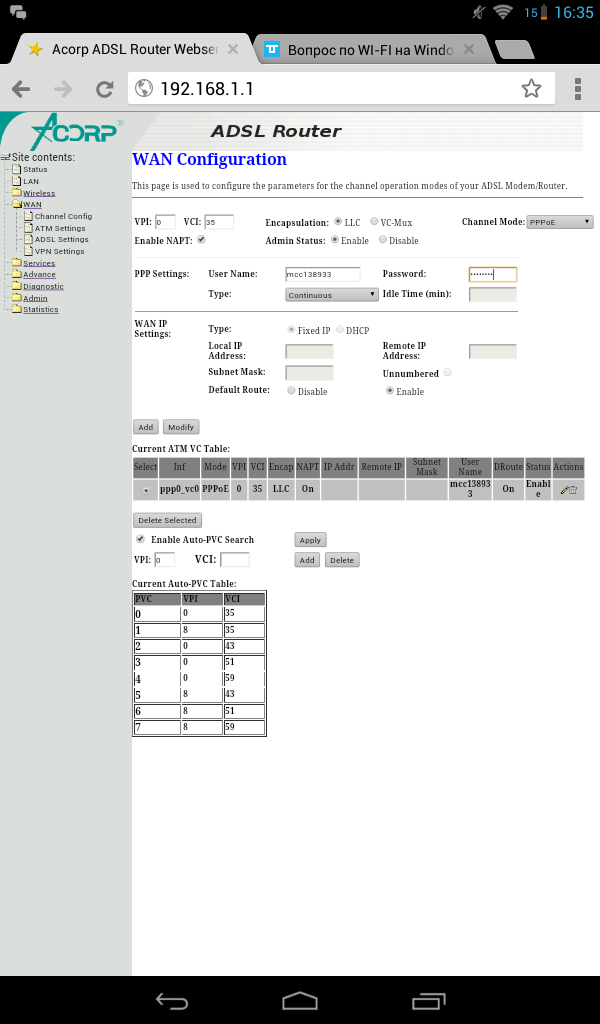Click Delete Selected button

pyautogui.click(x=167, y=520)
